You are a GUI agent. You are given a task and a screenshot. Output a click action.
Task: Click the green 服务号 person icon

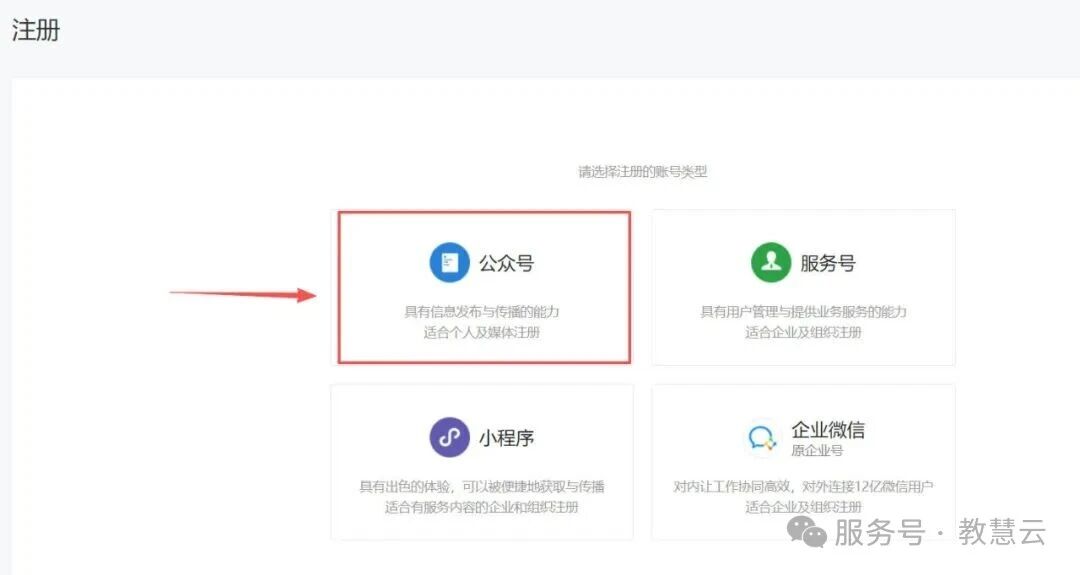[771, 262]
